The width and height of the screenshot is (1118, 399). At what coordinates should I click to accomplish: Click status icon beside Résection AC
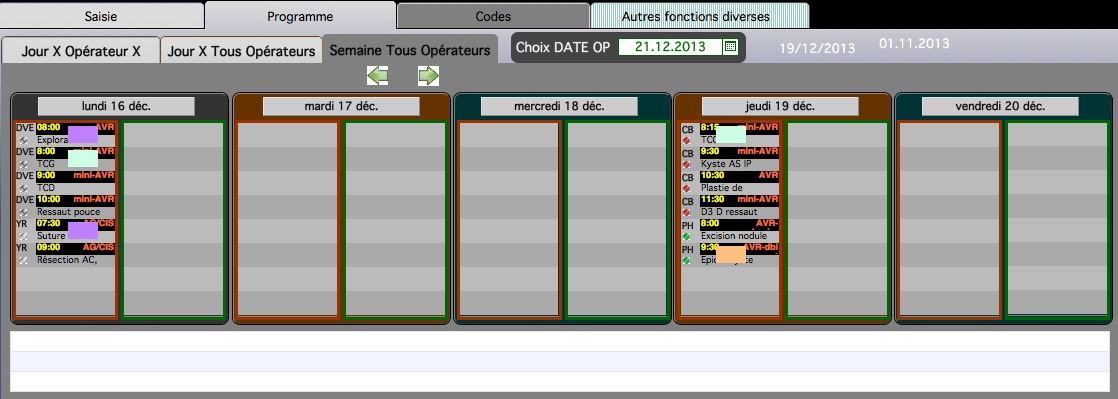(x=23, y=260)
